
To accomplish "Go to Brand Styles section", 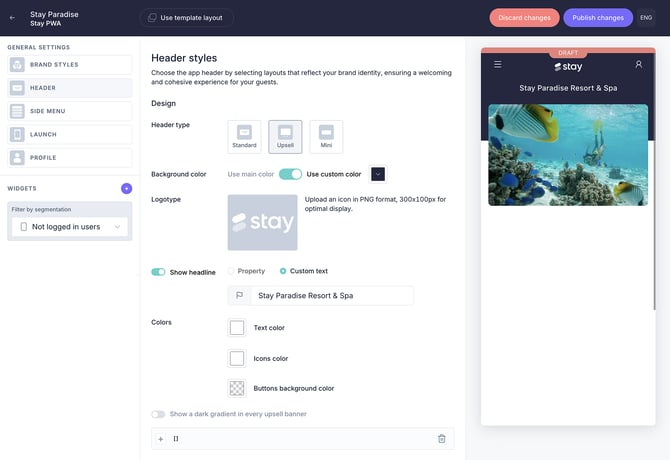I will click(70, 64).
